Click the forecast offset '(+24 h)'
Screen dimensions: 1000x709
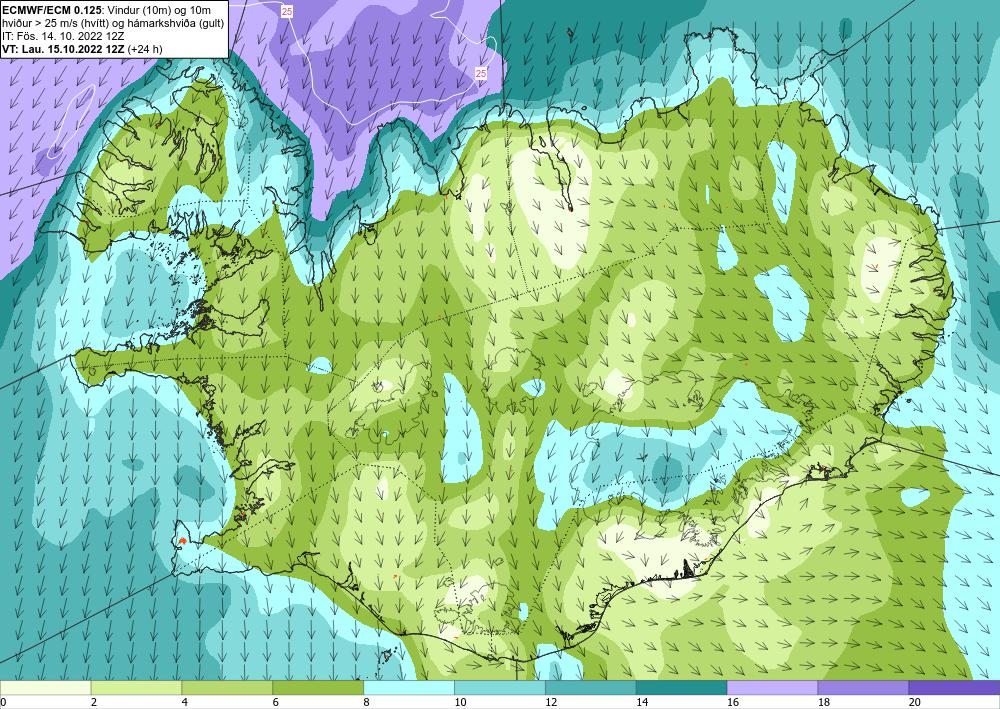[x=145, y=49]
